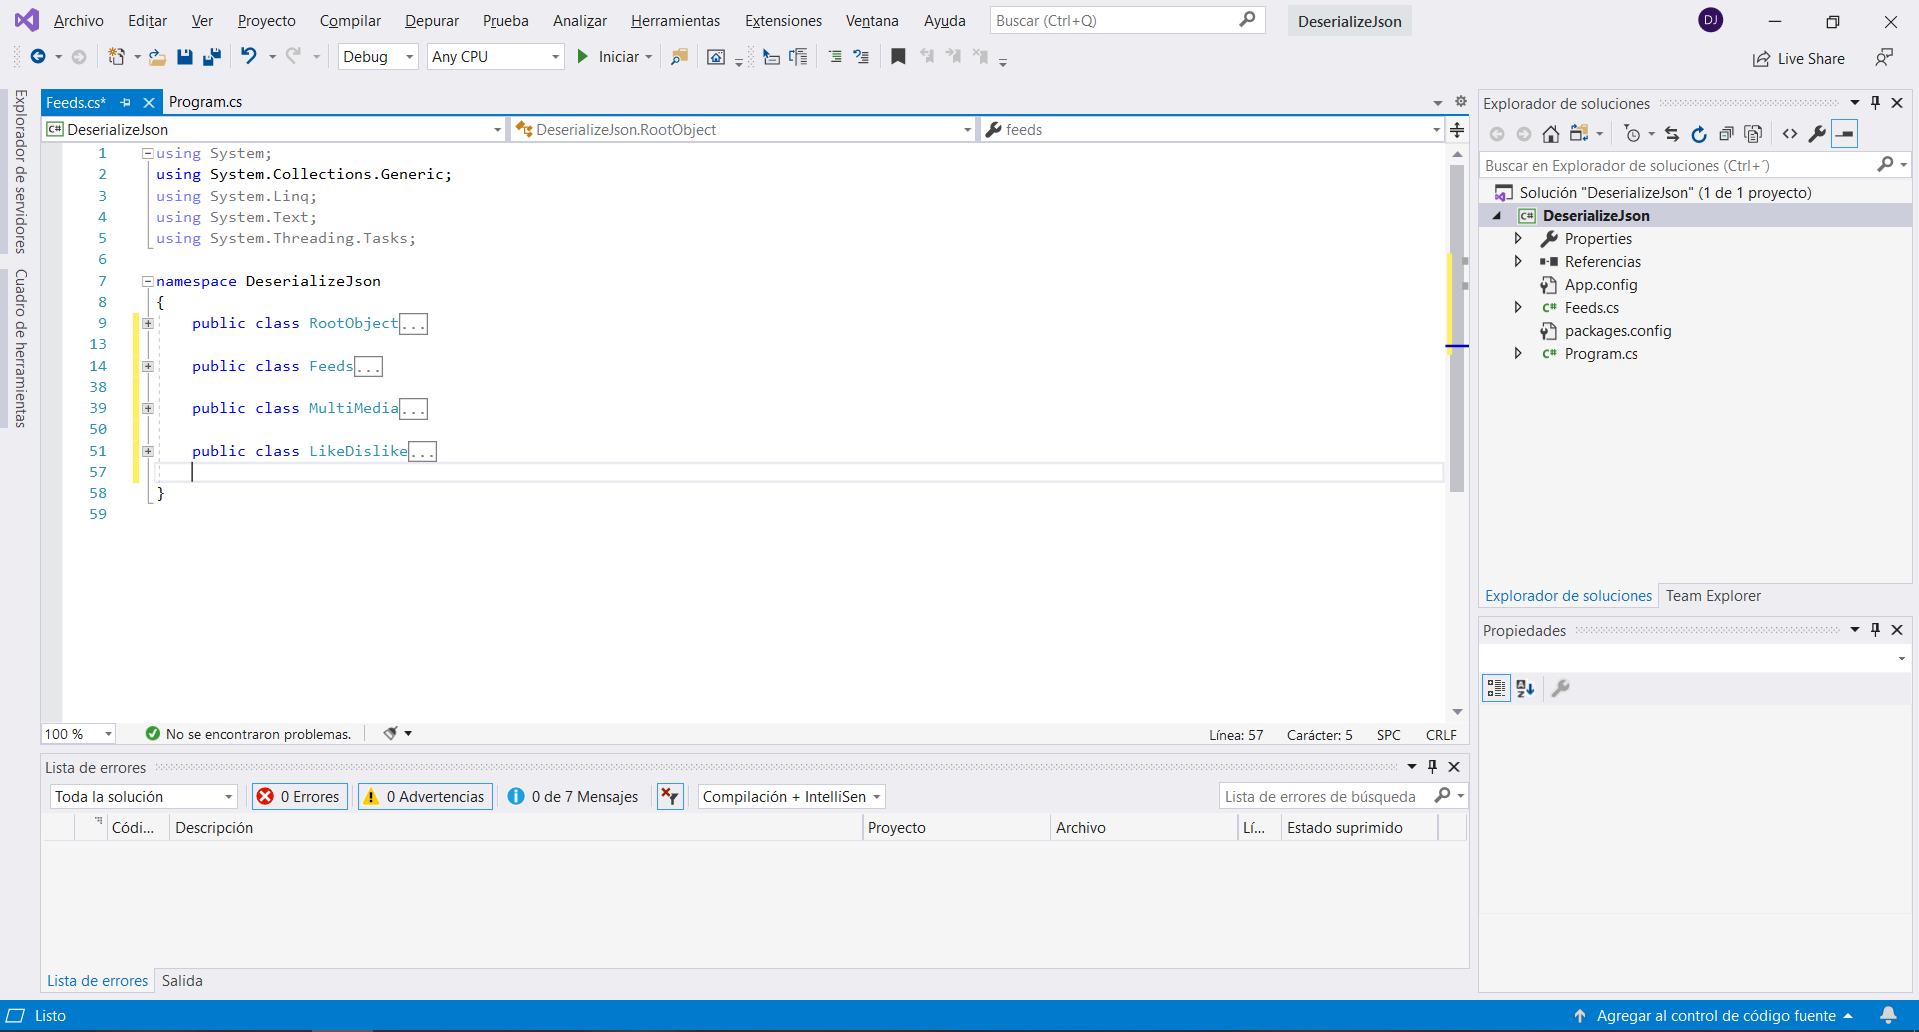The height and width of the screenshot is (1032, 1919).
Task: Open the Herramientas menu
Action: point(675,21)
